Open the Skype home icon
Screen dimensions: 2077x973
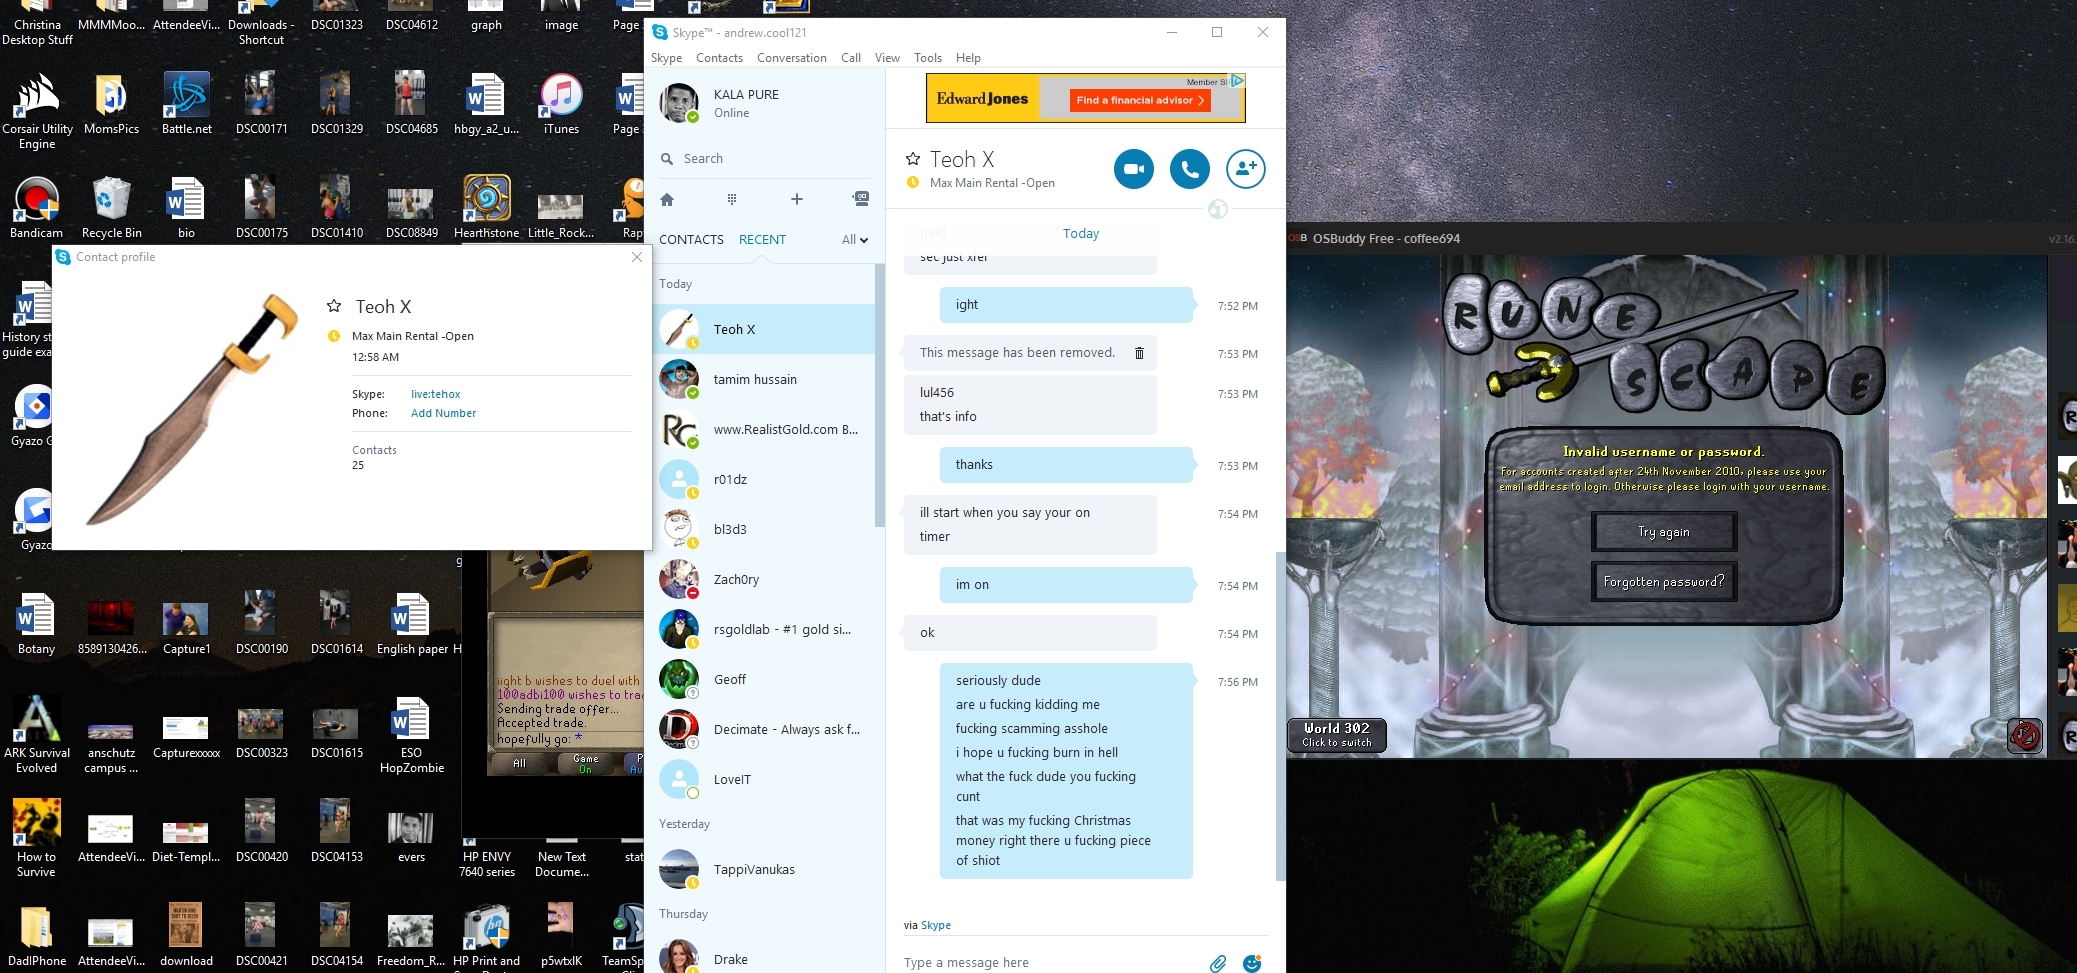point(667,199)
